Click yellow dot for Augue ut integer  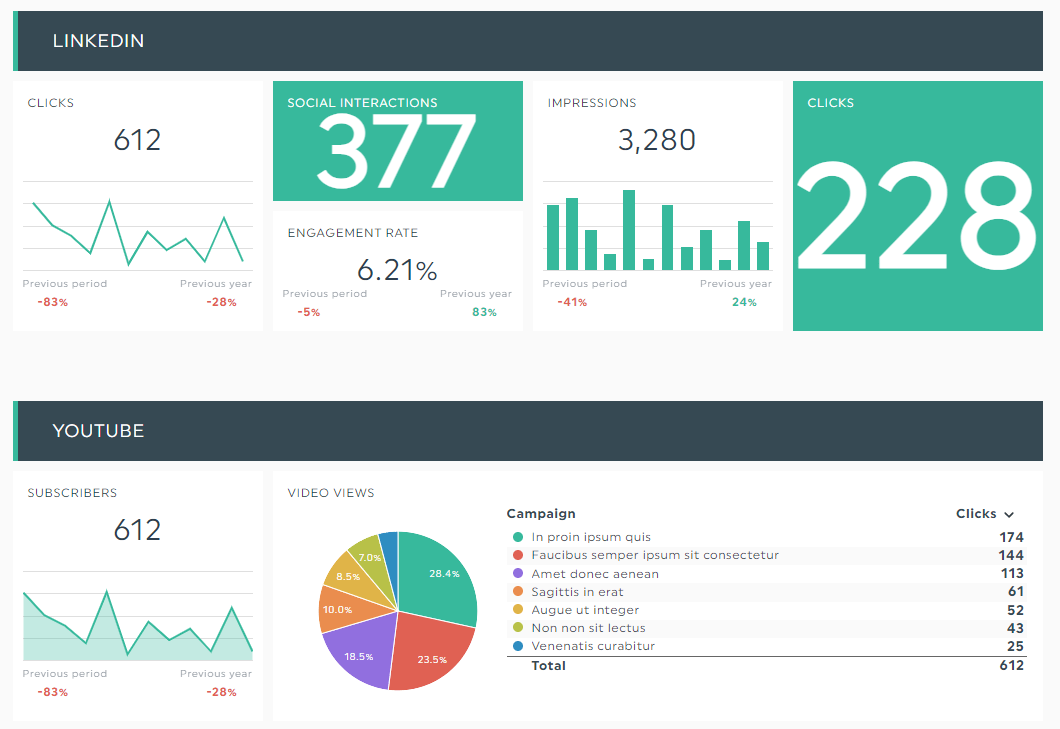click(x=518, y=610)
